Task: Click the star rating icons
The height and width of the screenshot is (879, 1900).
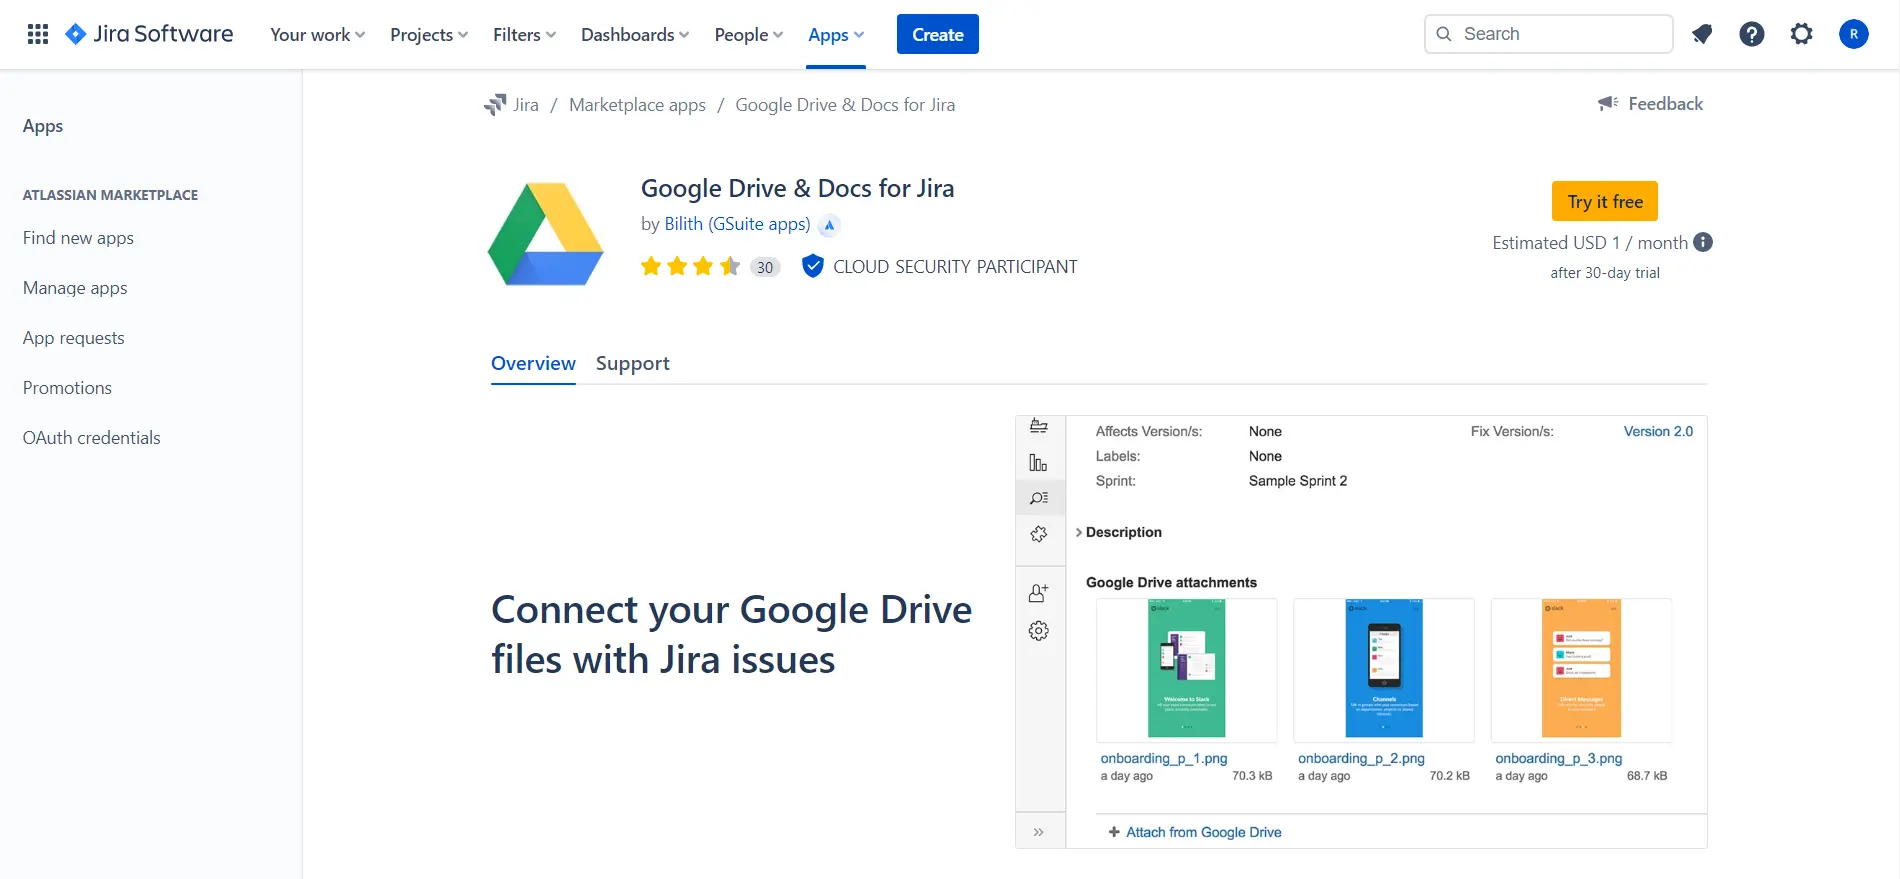Action: tap(690, 266)
